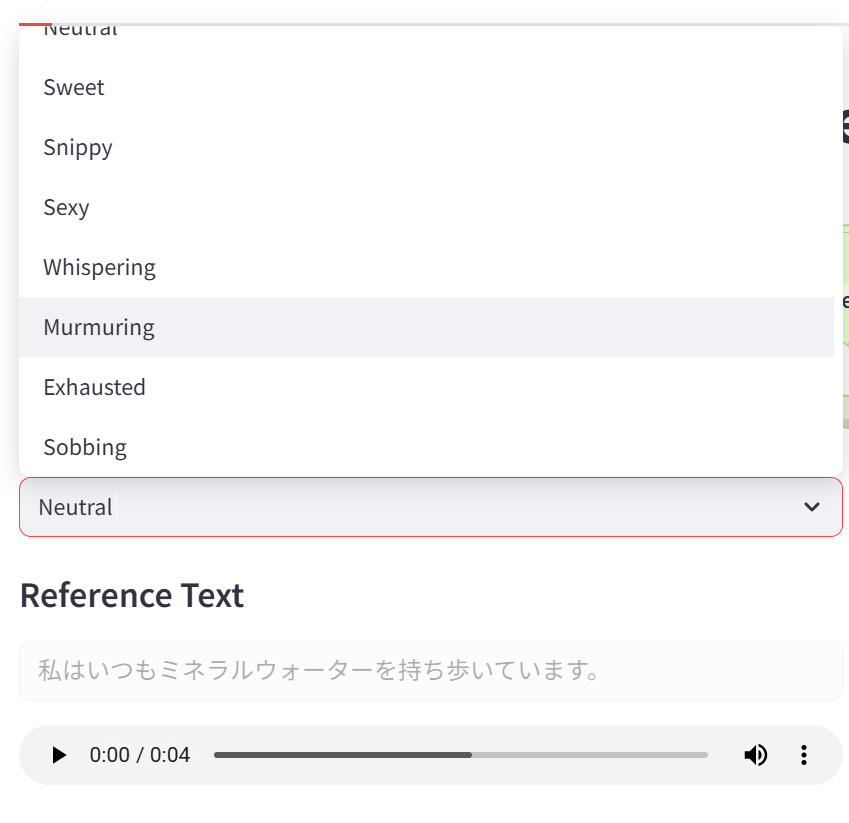Image resolution: width=849 pixels, height=823 pixels.
Task: Pick Sobbing from the style list
Action: (85, 447)
